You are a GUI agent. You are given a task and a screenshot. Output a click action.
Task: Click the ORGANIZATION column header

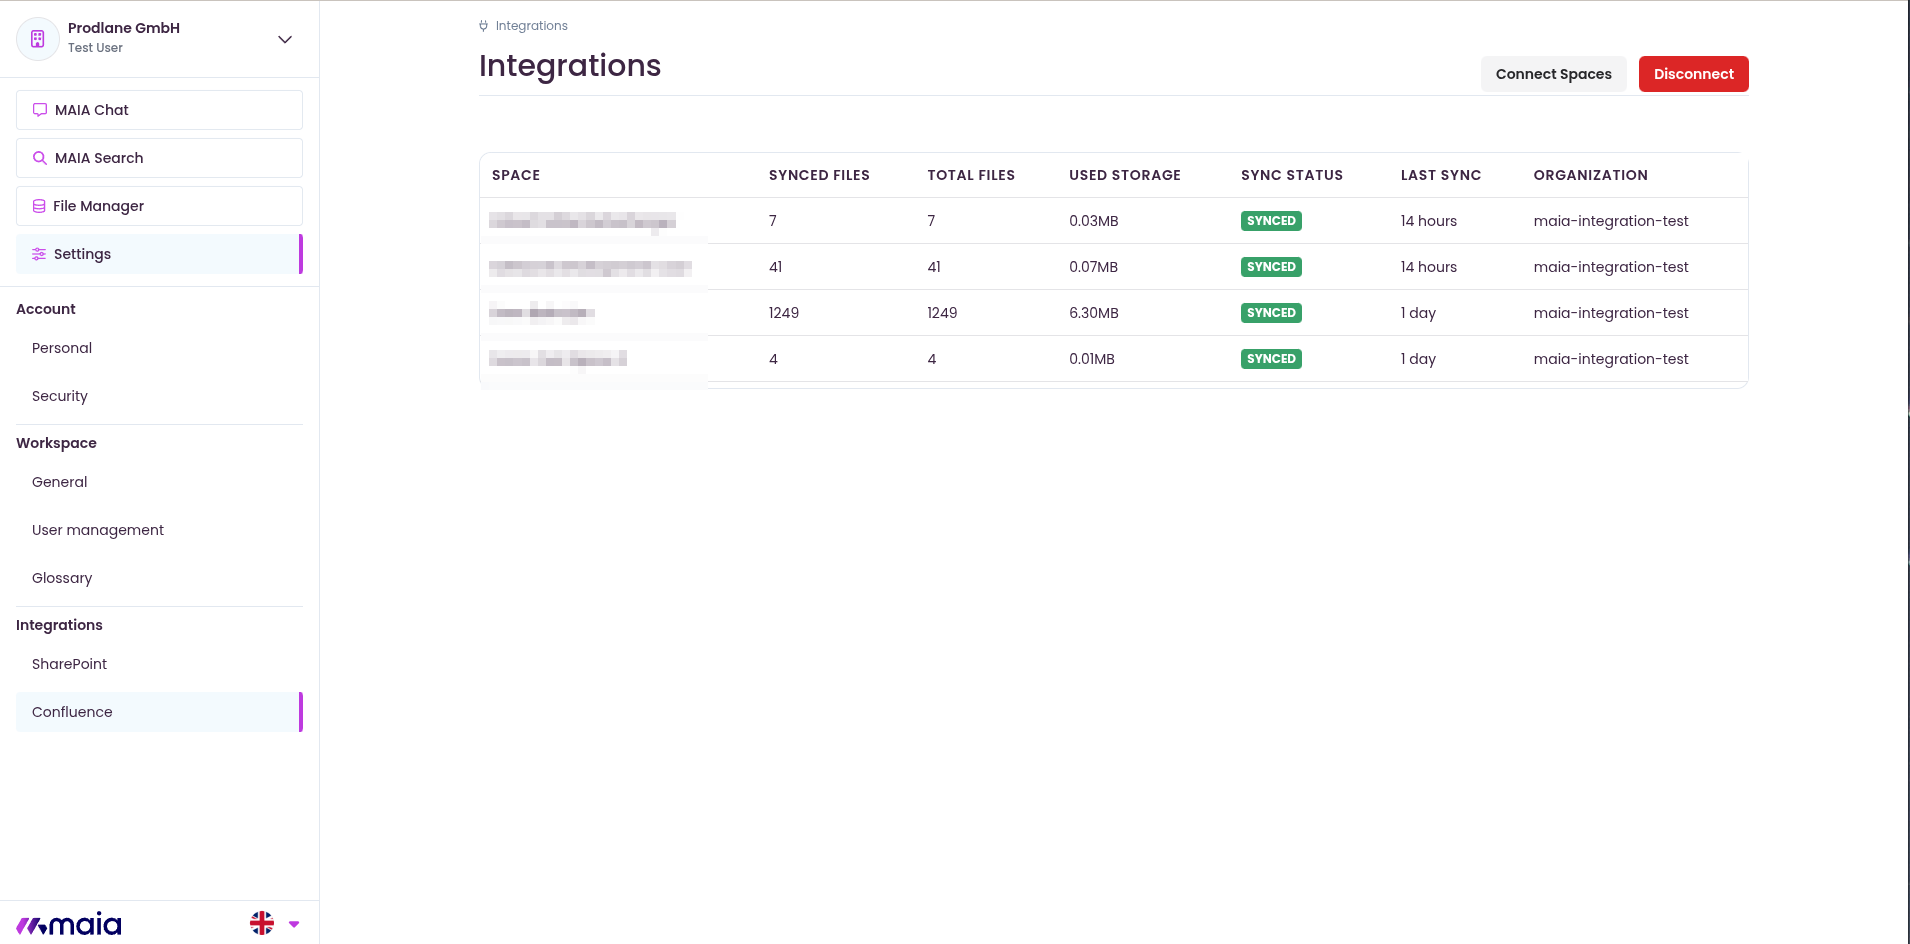tap(1591, 175)
